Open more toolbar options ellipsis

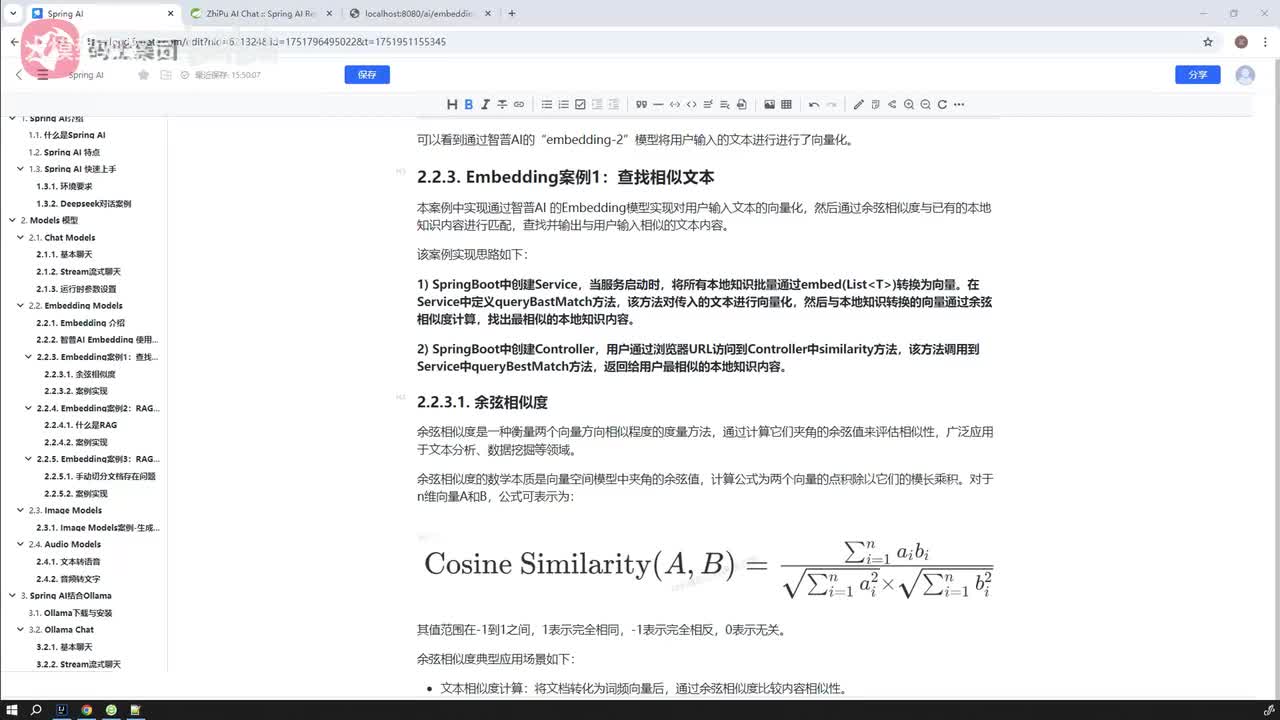tap(959, 104)
